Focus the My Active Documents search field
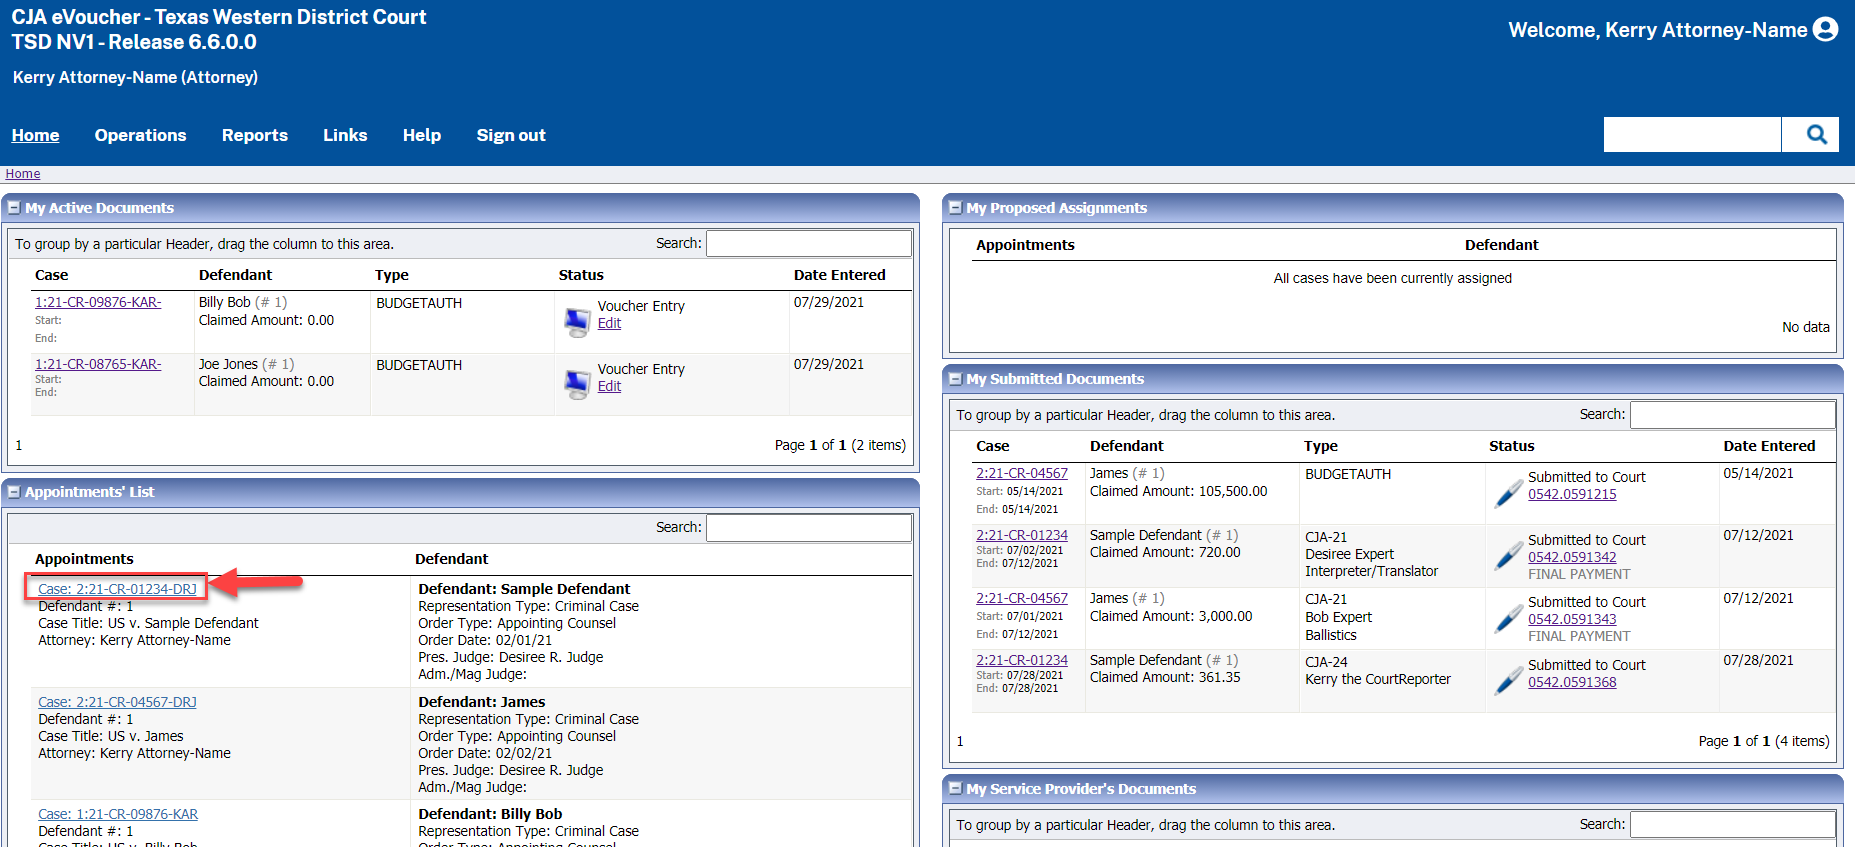Viewport: 1855px width, 847px height. (808, 243)
